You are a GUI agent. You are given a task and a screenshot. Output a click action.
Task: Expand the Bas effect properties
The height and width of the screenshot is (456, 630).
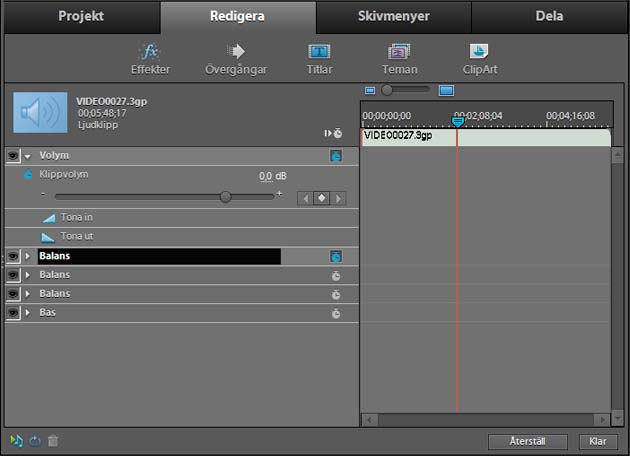click(28, 312)
